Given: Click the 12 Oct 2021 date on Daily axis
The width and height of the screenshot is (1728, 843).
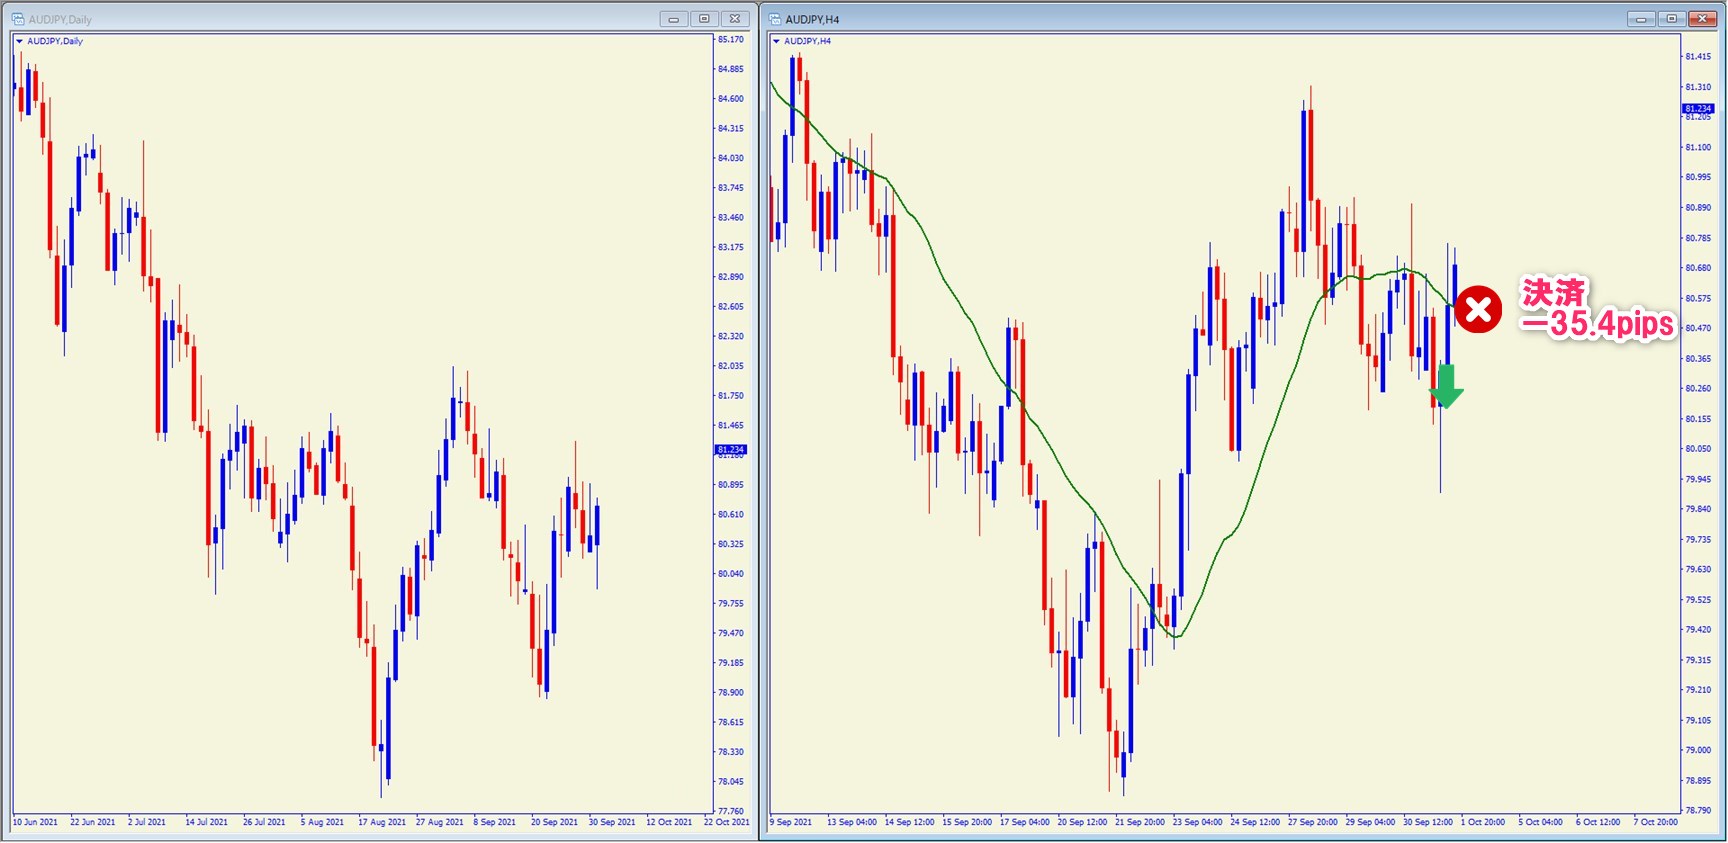Looking at the screenshot, I should 669,823.
